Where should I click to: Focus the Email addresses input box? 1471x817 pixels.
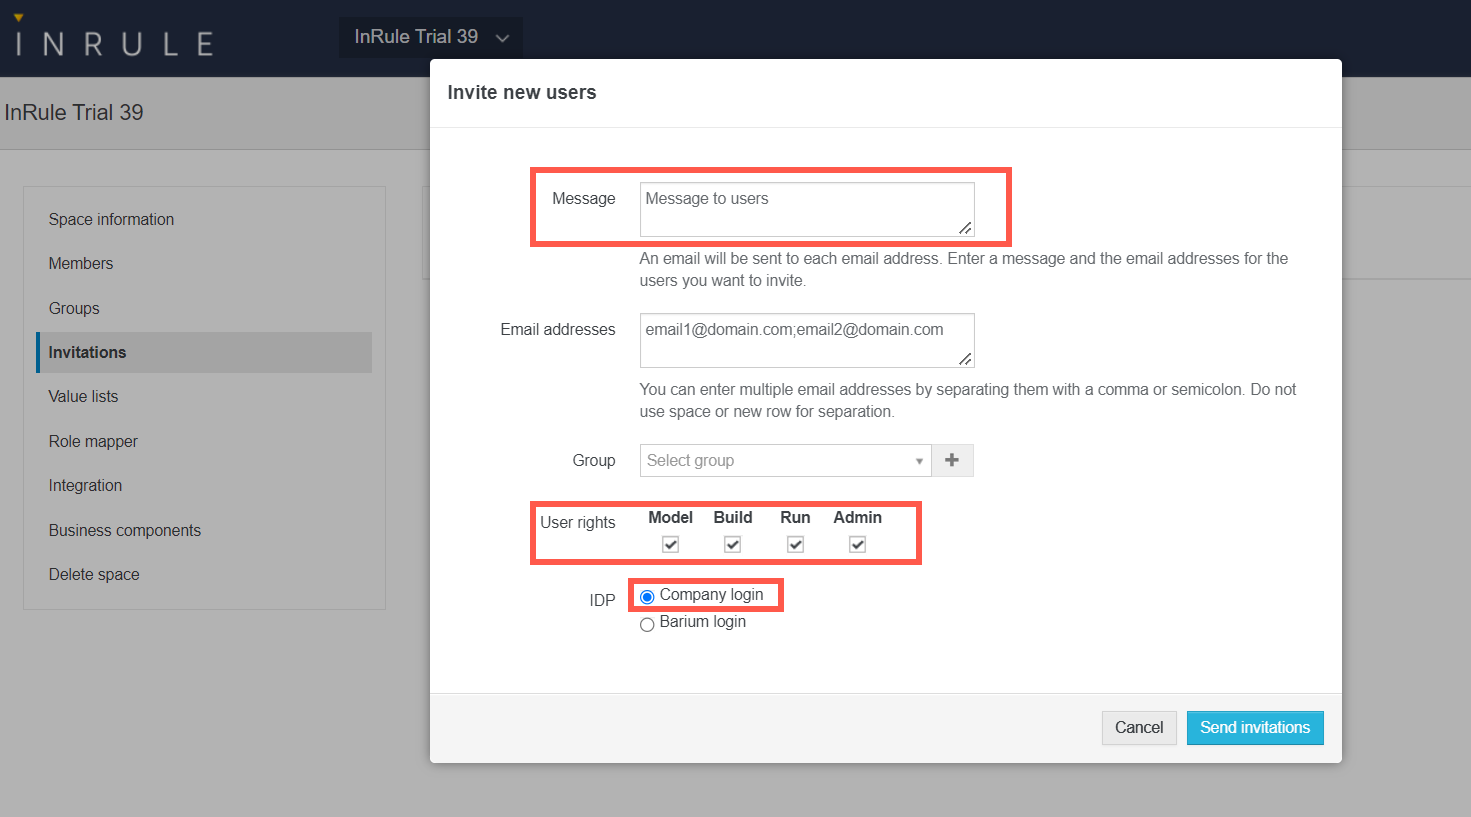[x=806, y=340]
